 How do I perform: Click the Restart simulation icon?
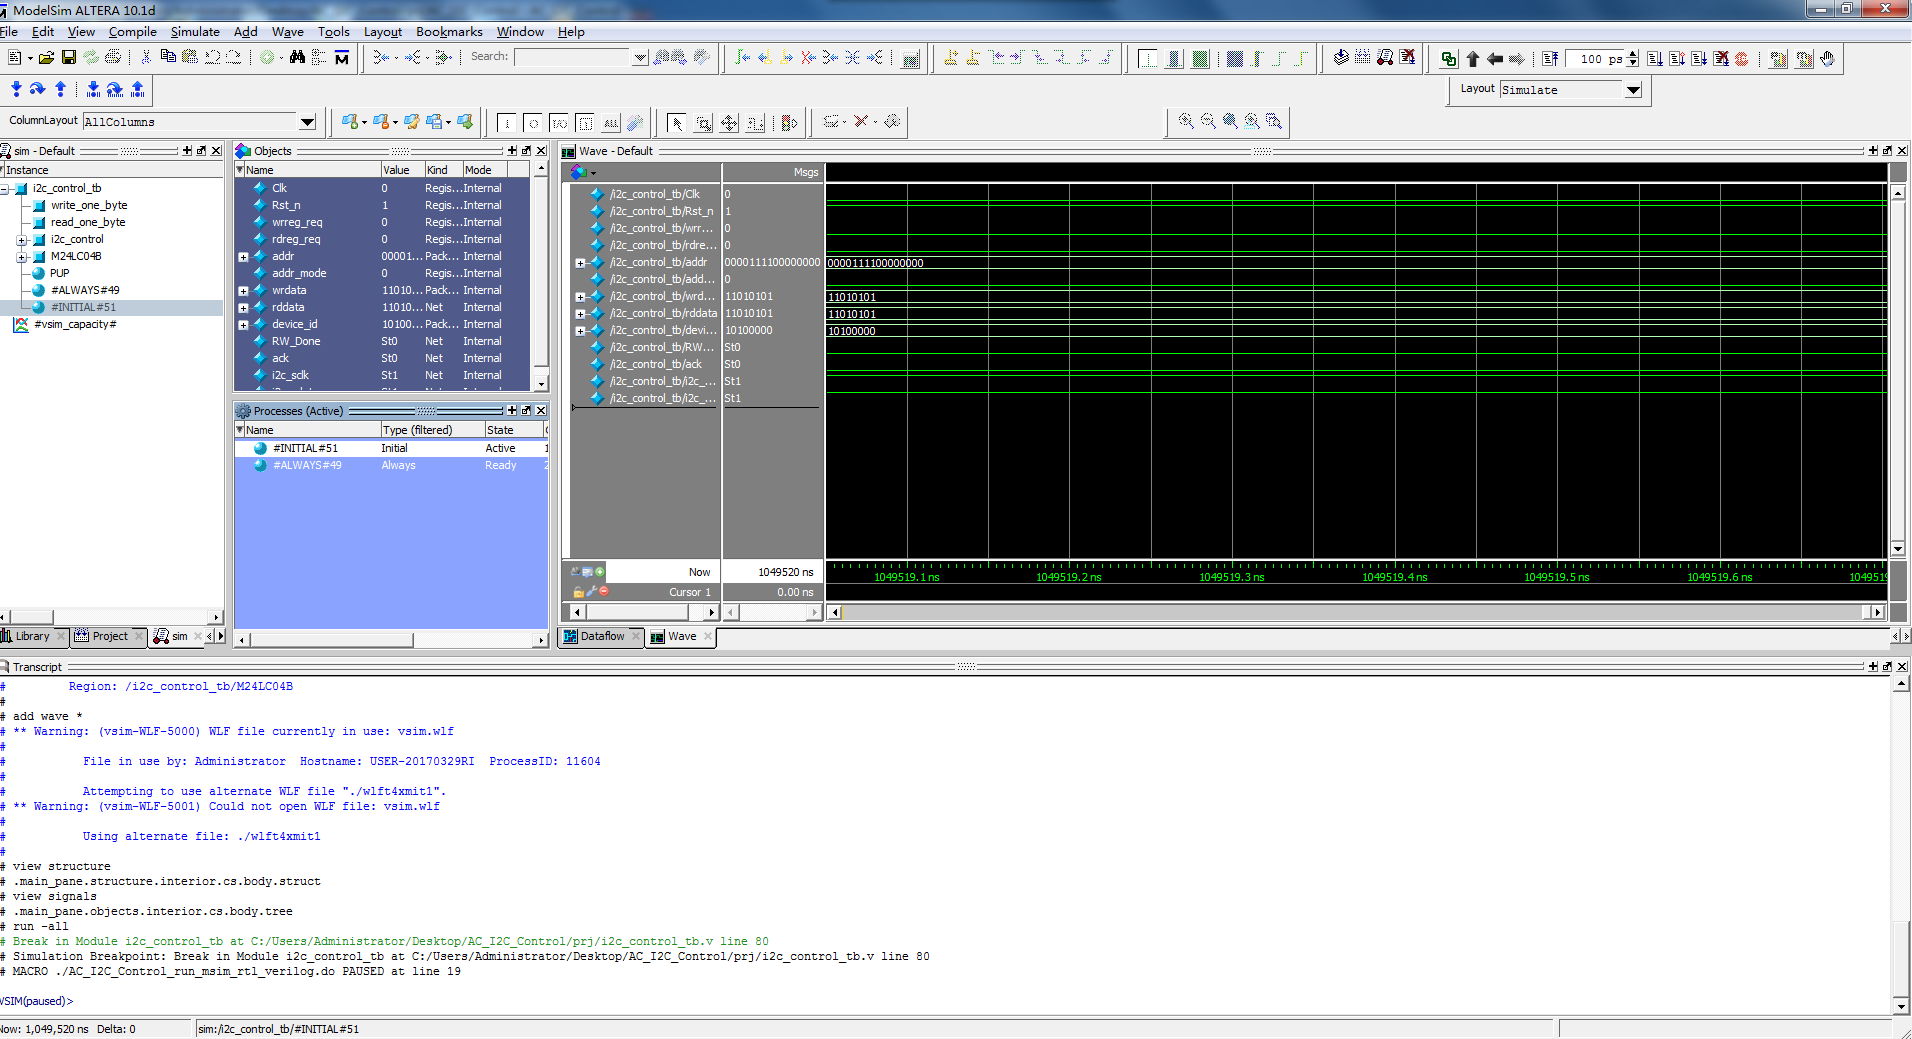point(1550,59)
